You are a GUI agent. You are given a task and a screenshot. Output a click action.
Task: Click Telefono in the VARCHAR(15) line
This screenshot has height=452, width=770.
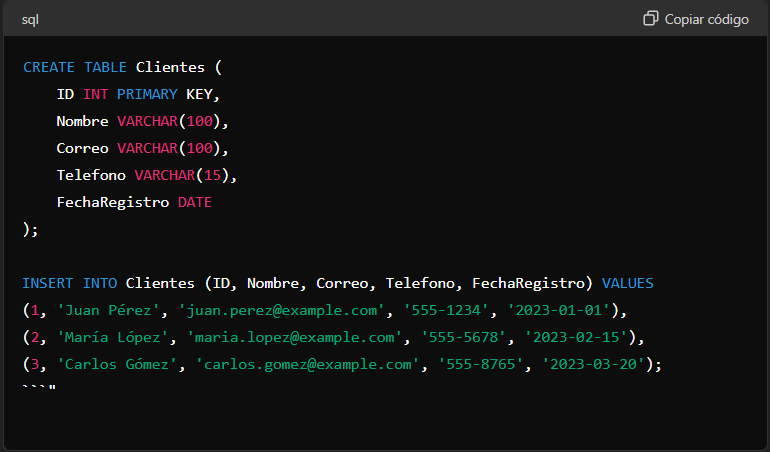[x=91, y=175]
